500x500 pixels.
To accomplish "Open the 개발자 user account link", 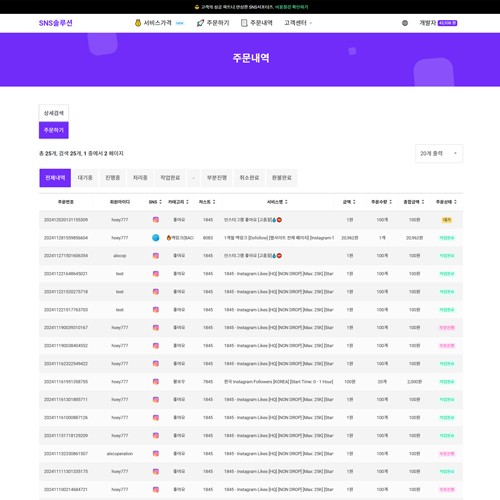I will click(428, 23).
